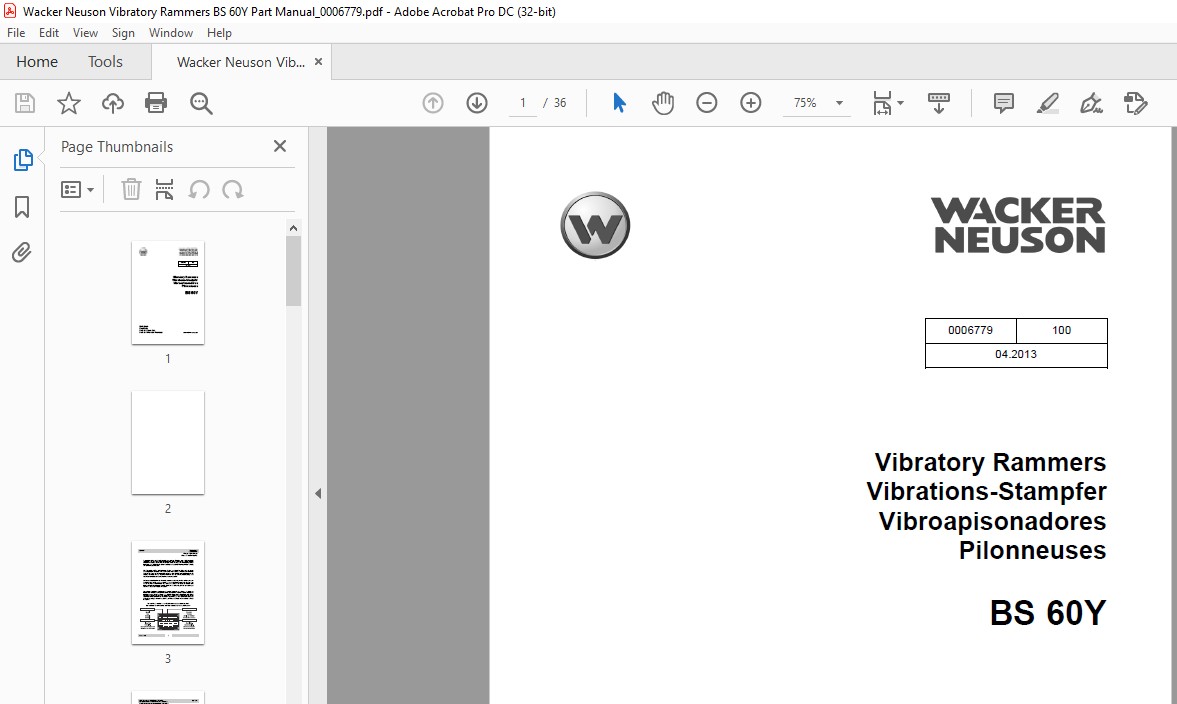
Task: Click the '04.2013' date in document
Action: [x=1016, y=354]
